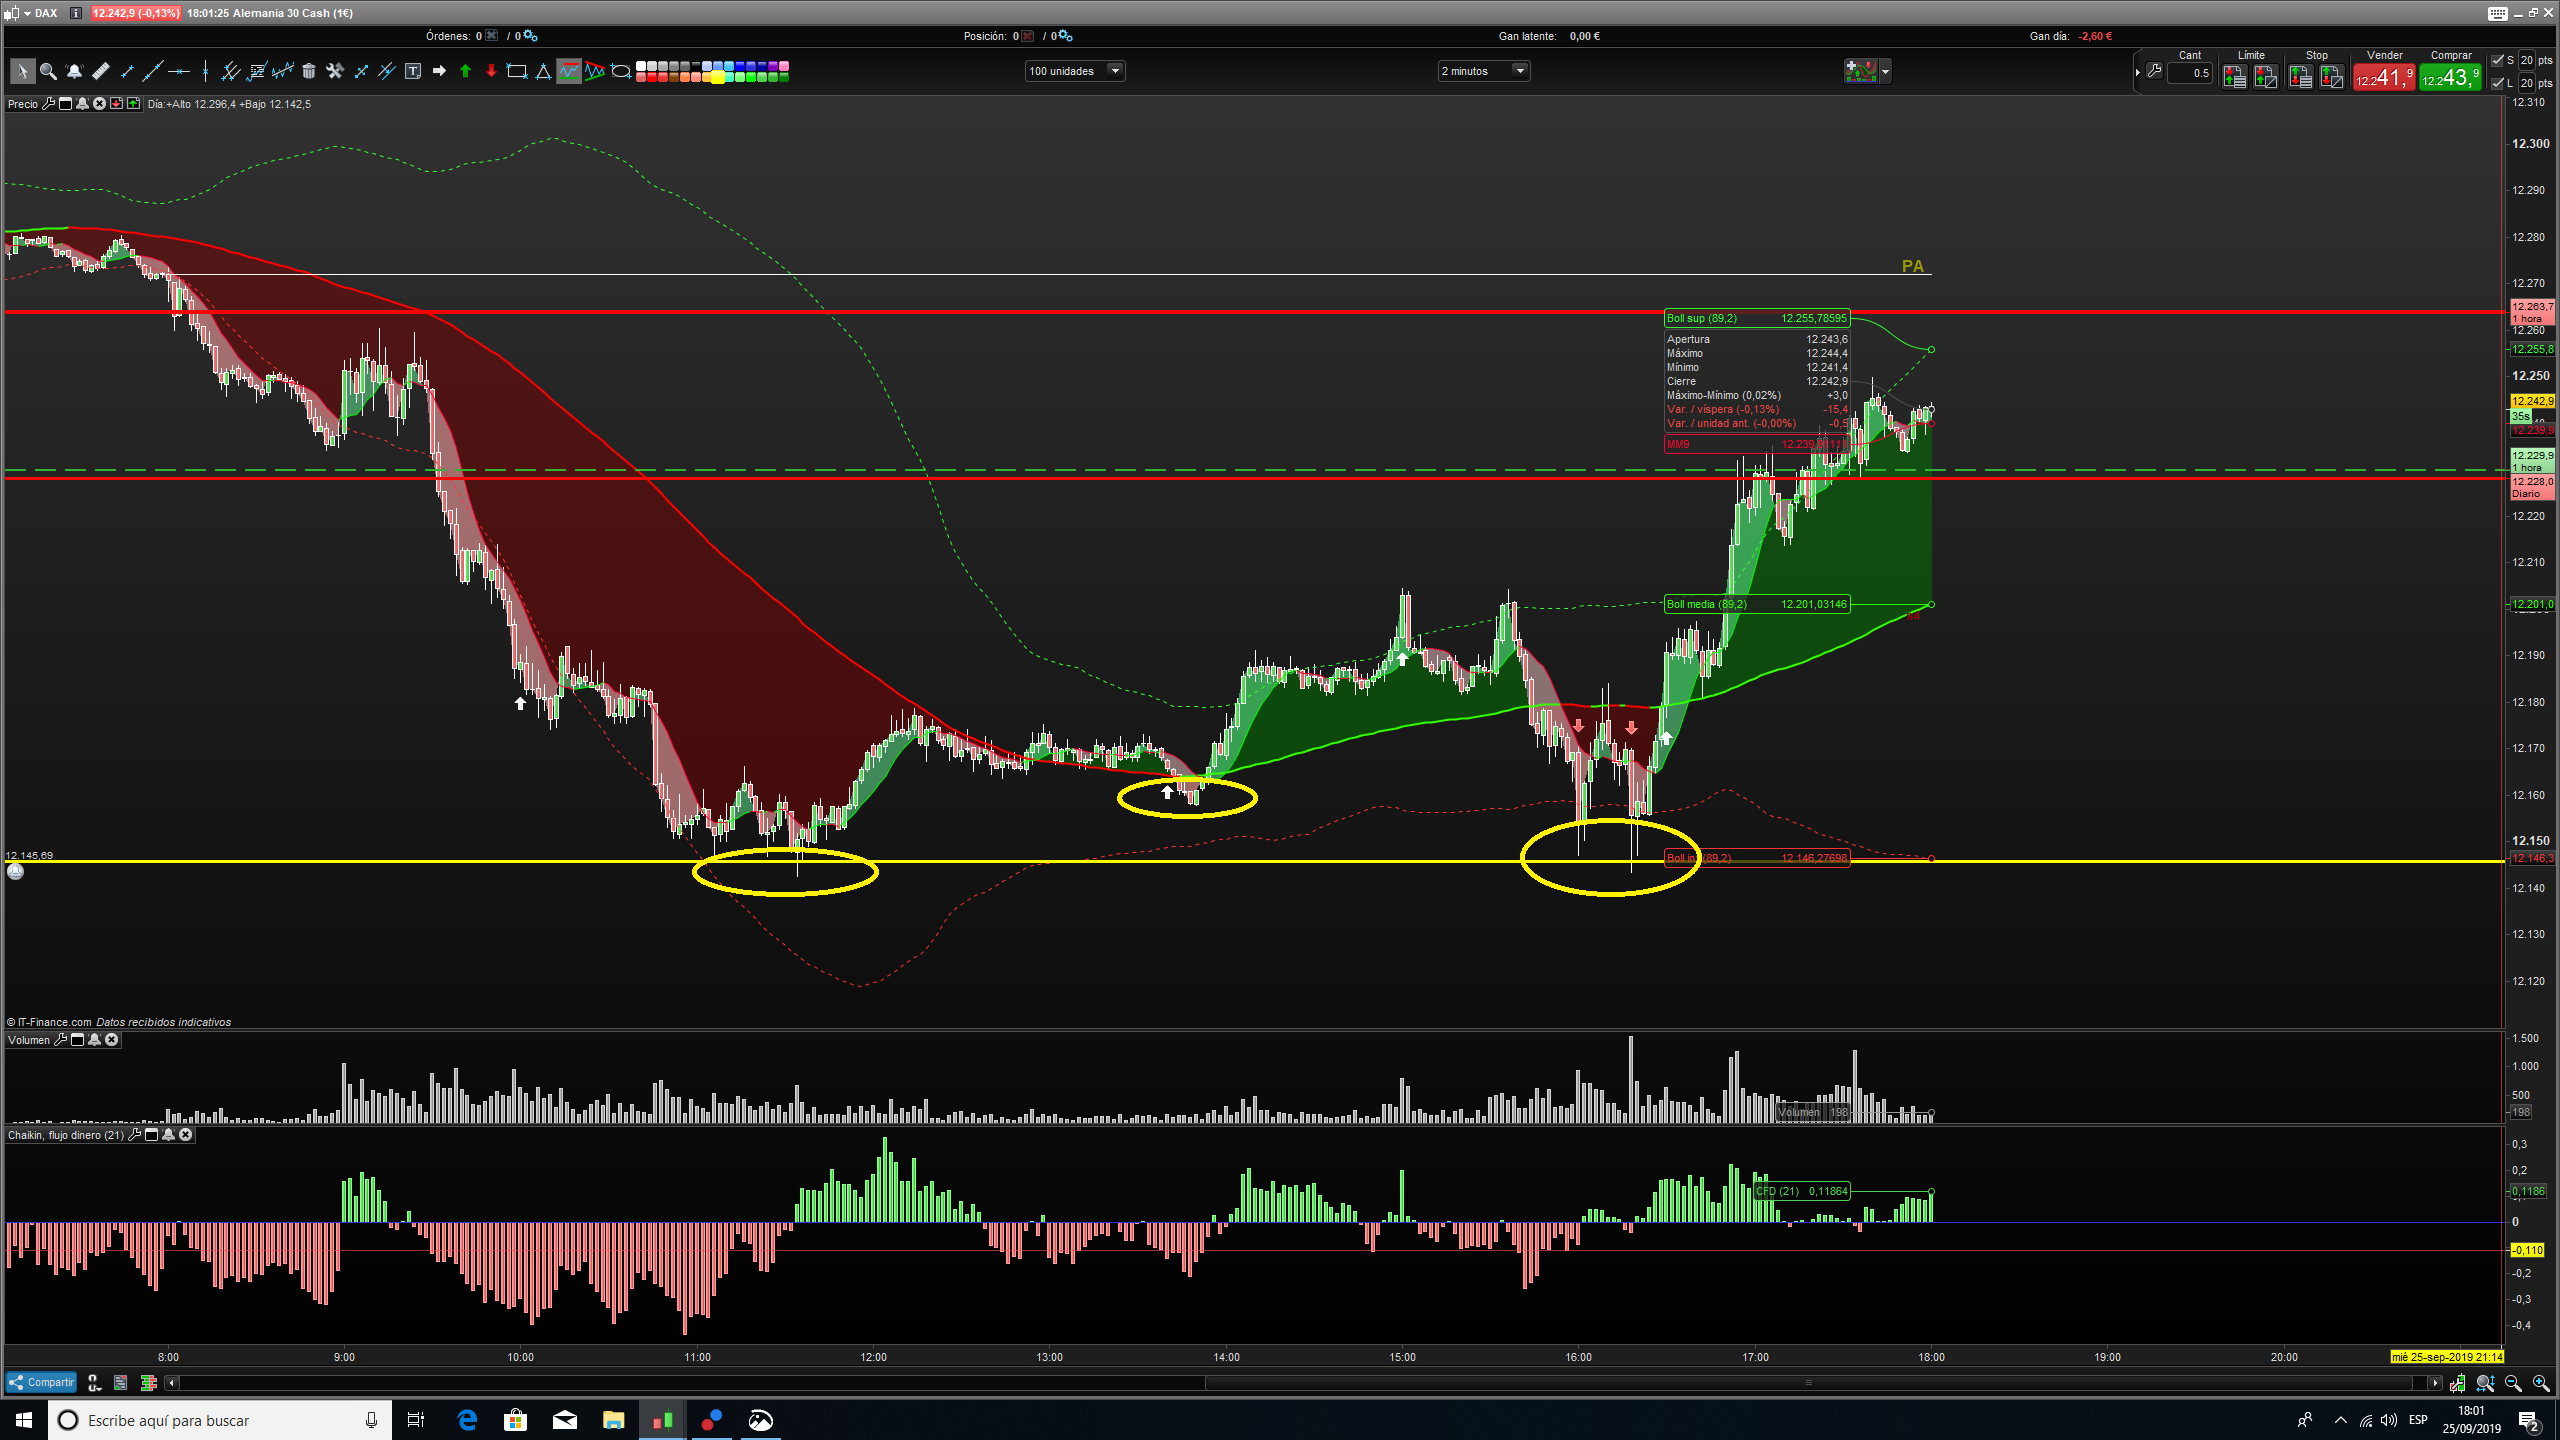Image resolution: width=2560 pixels, height=1440 pixels.
Task: Open the 2 minutos timeframe dropdown
Action: pos(1519,71)
